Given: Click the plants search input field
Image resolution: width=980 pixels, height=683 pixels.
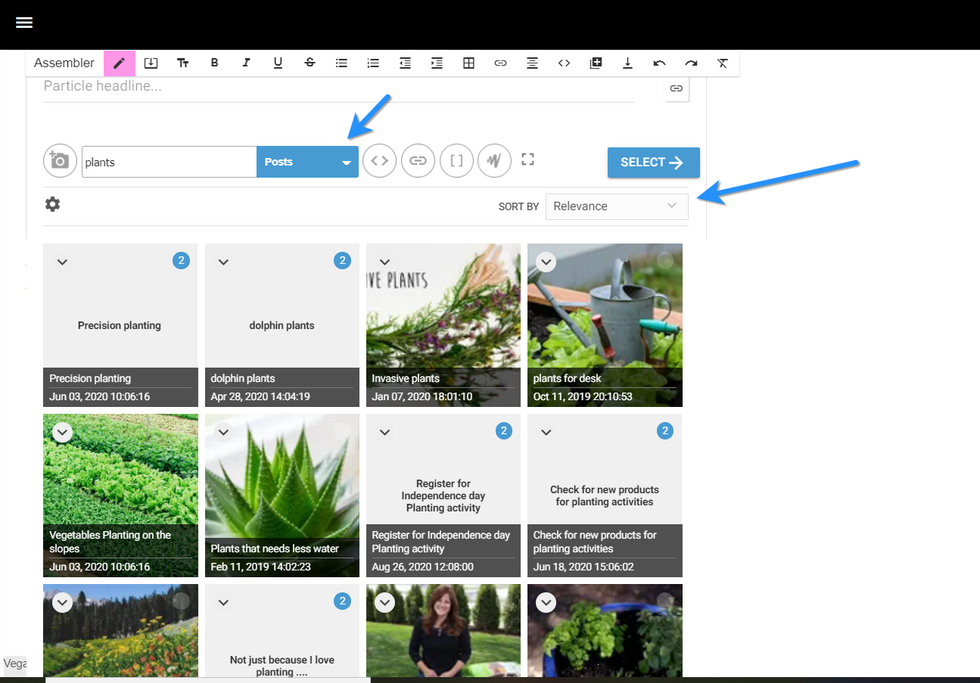Looking at the screenshot, I should tap(168, 162).
